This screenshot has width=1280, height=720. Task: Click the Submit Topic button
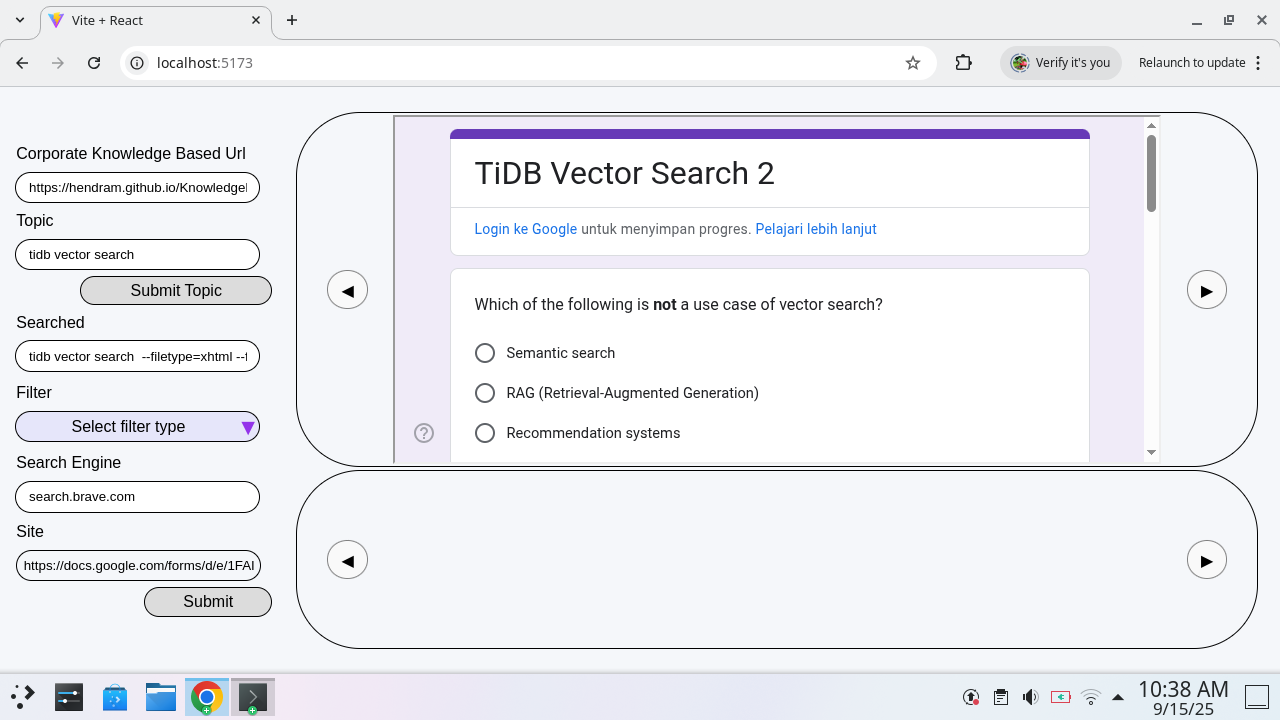point(176,290)
